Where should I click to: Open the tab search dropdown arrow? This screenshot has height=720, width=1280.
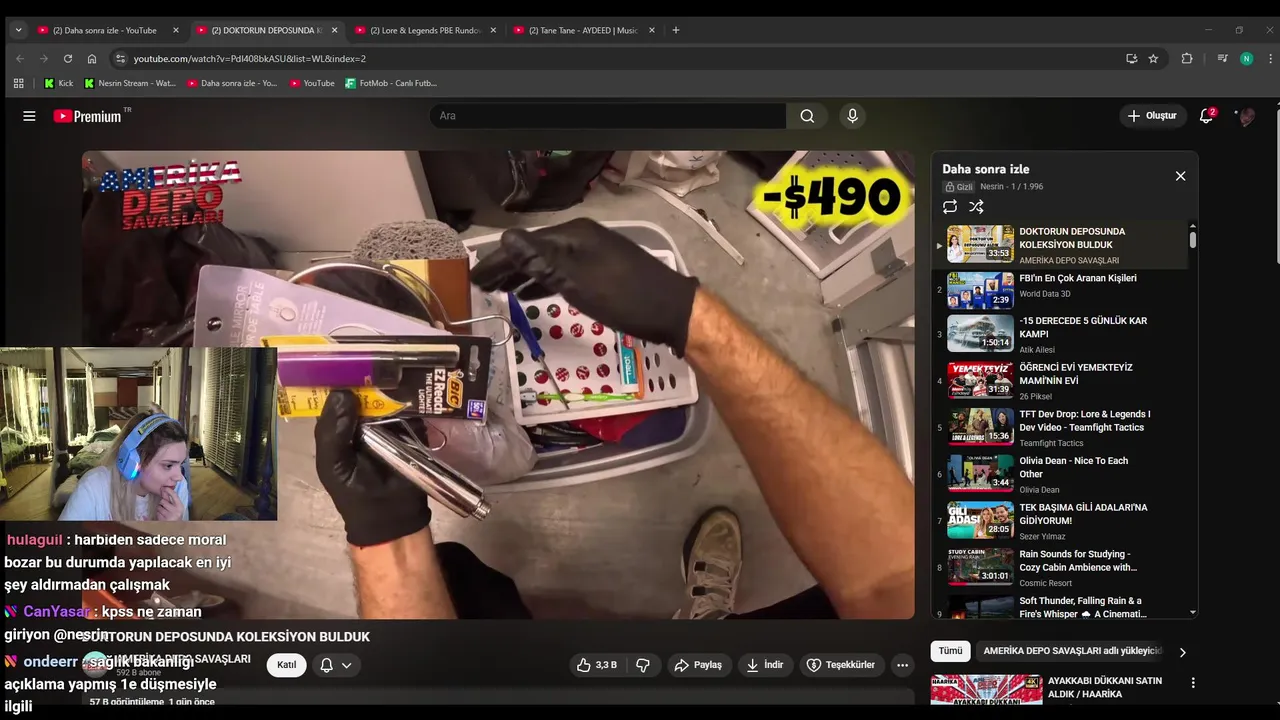pyautogui.click(x=18, y=30)
